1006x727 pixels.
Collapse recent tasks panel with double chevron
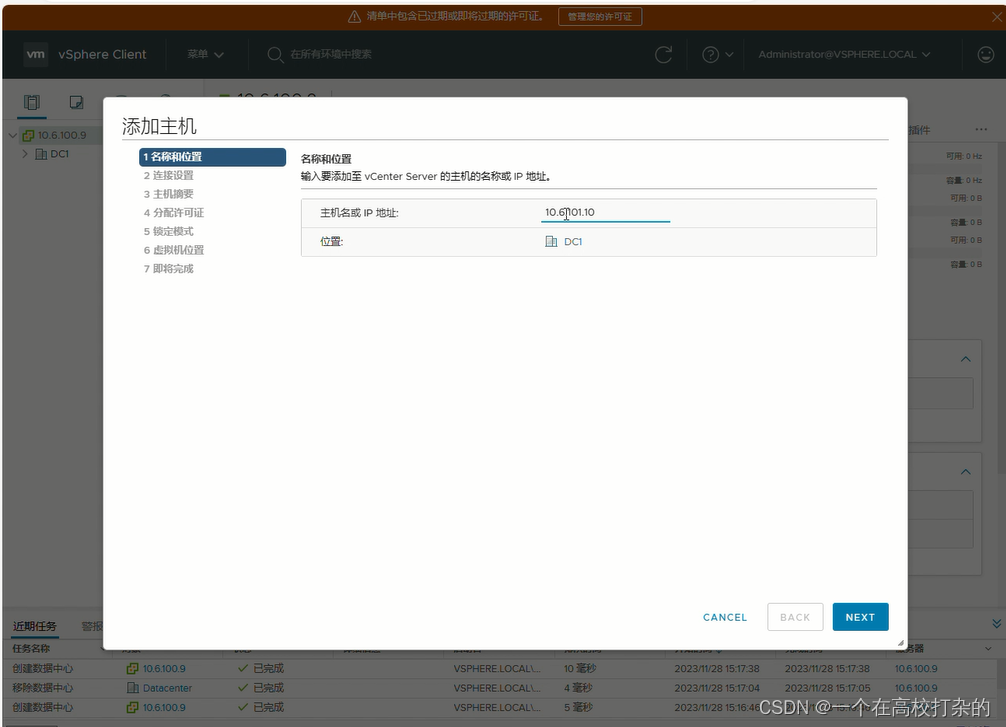(996, 624)
